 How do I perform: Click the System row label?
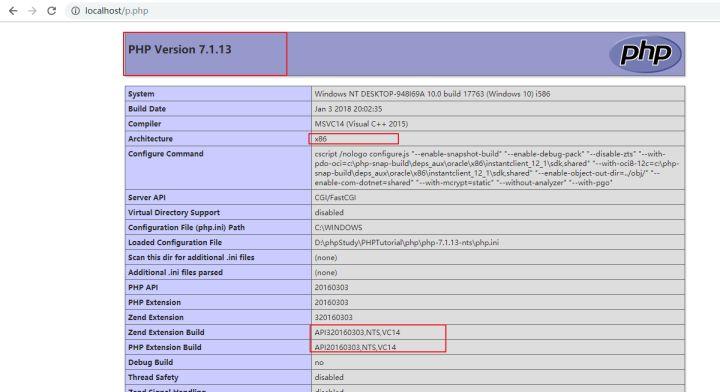click(x=141, y=94)
